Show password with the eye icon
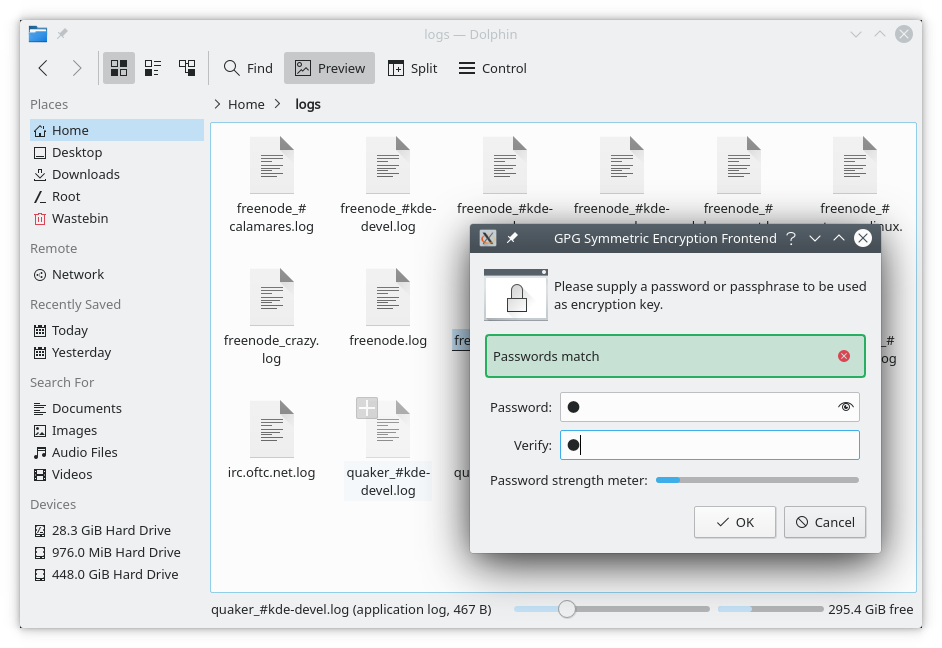 (846, 407)
